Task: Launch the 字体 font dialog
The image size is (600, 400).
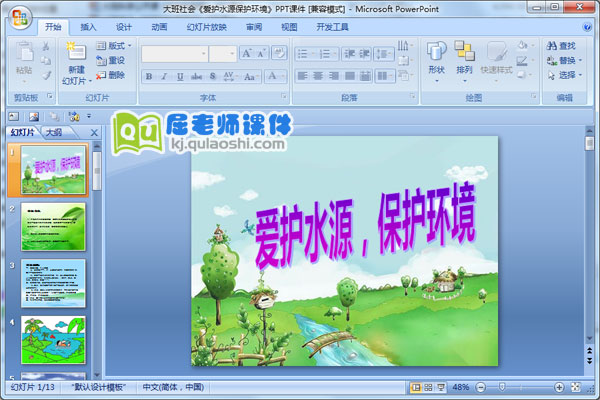Action: pos(283,96)
